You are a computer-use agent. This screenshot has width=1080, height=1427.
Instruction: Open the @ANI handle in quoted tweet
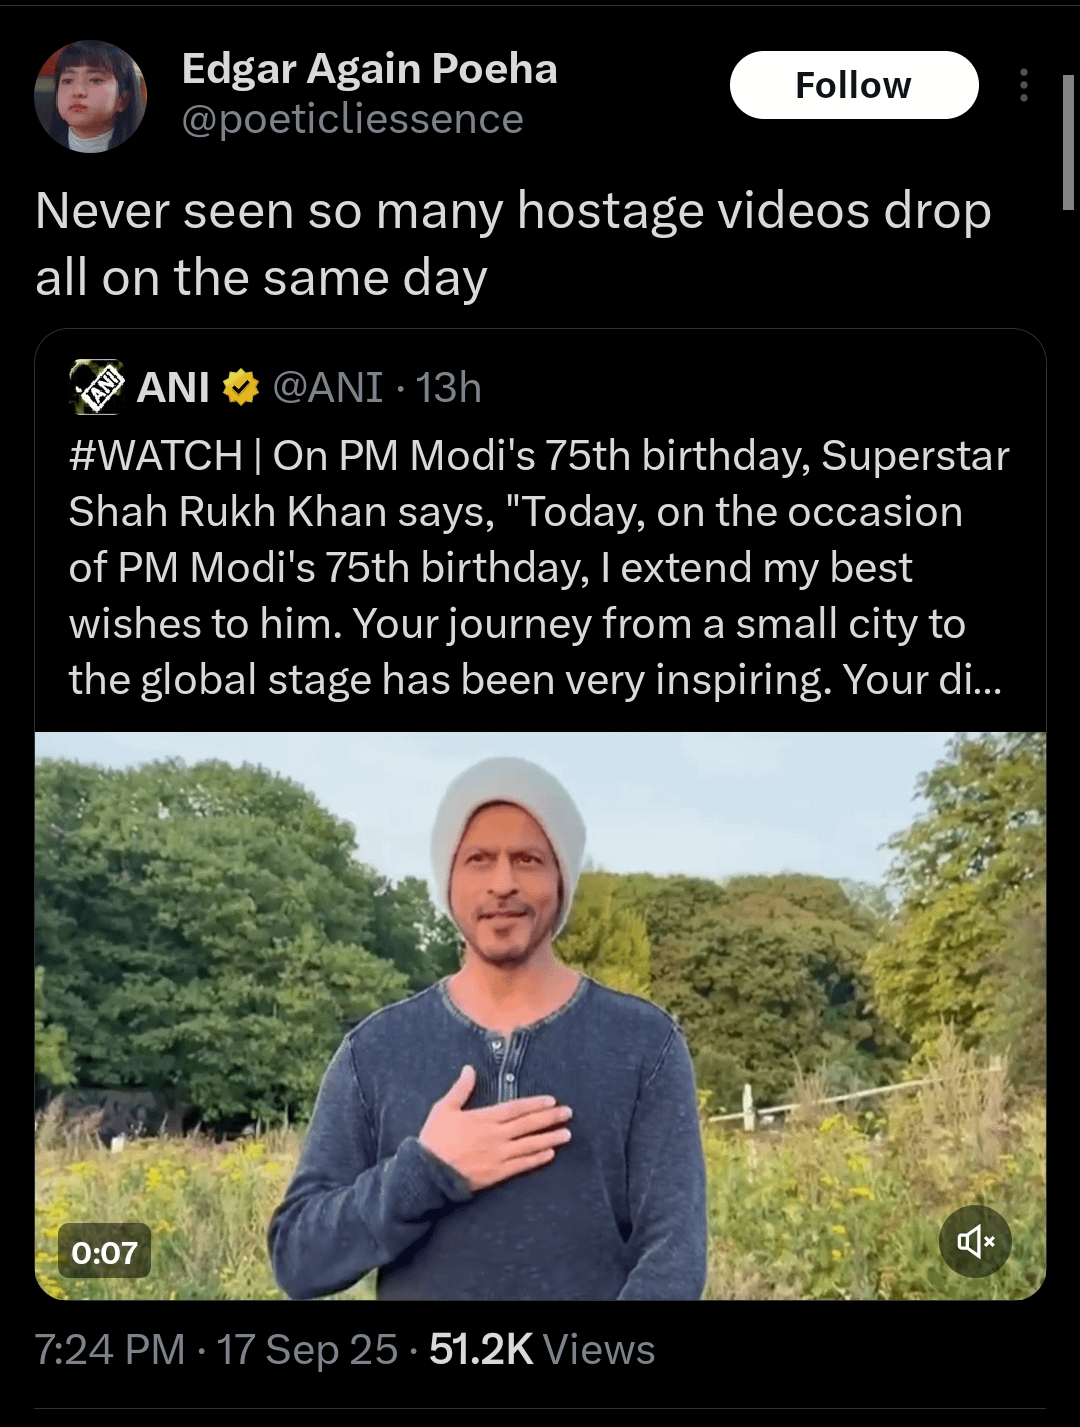327,387
